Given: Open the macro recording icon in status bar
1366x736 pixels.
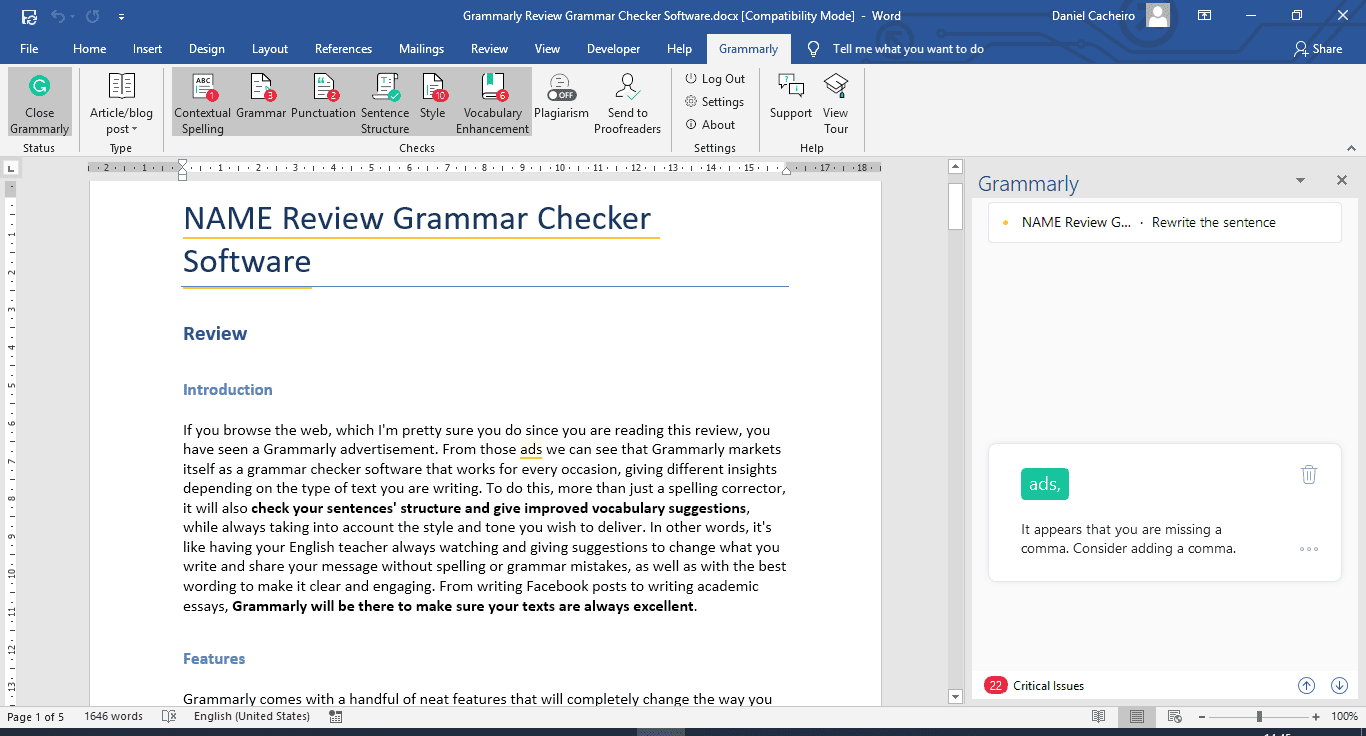Looking at the screenshot, I should tap(336, 716).
